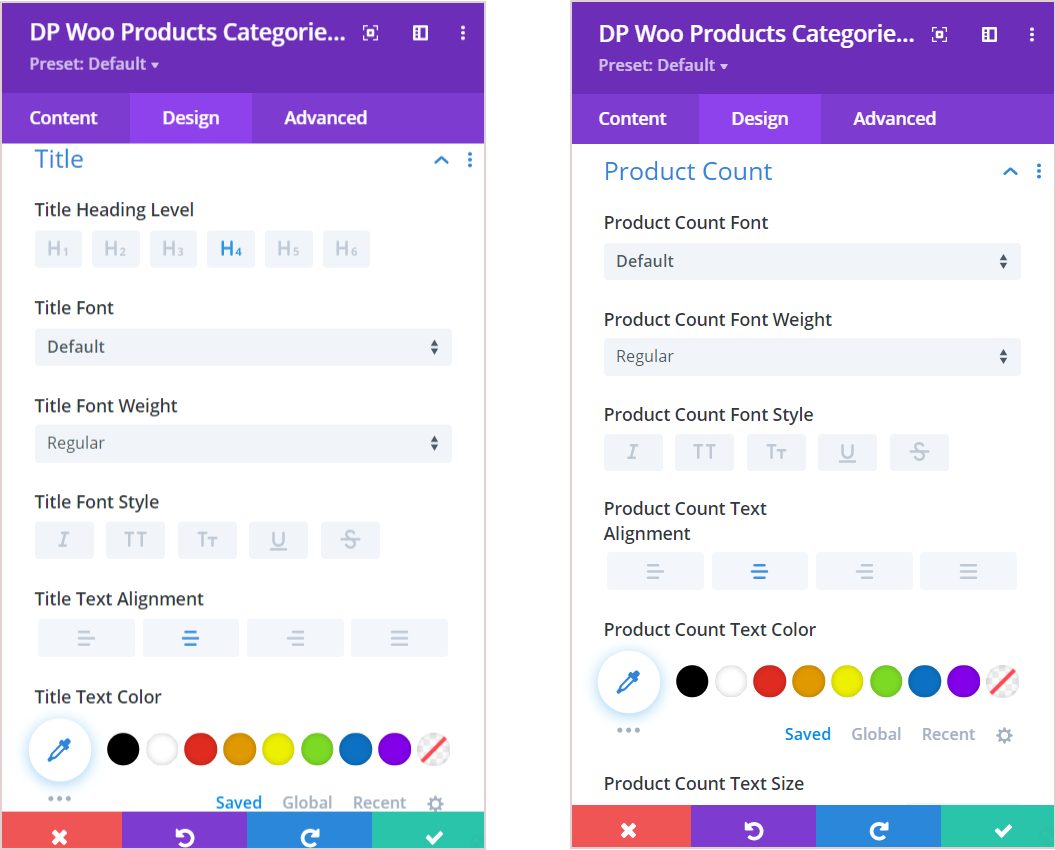
Task: Apply italic style to the Title font
Action: [64, 540]
